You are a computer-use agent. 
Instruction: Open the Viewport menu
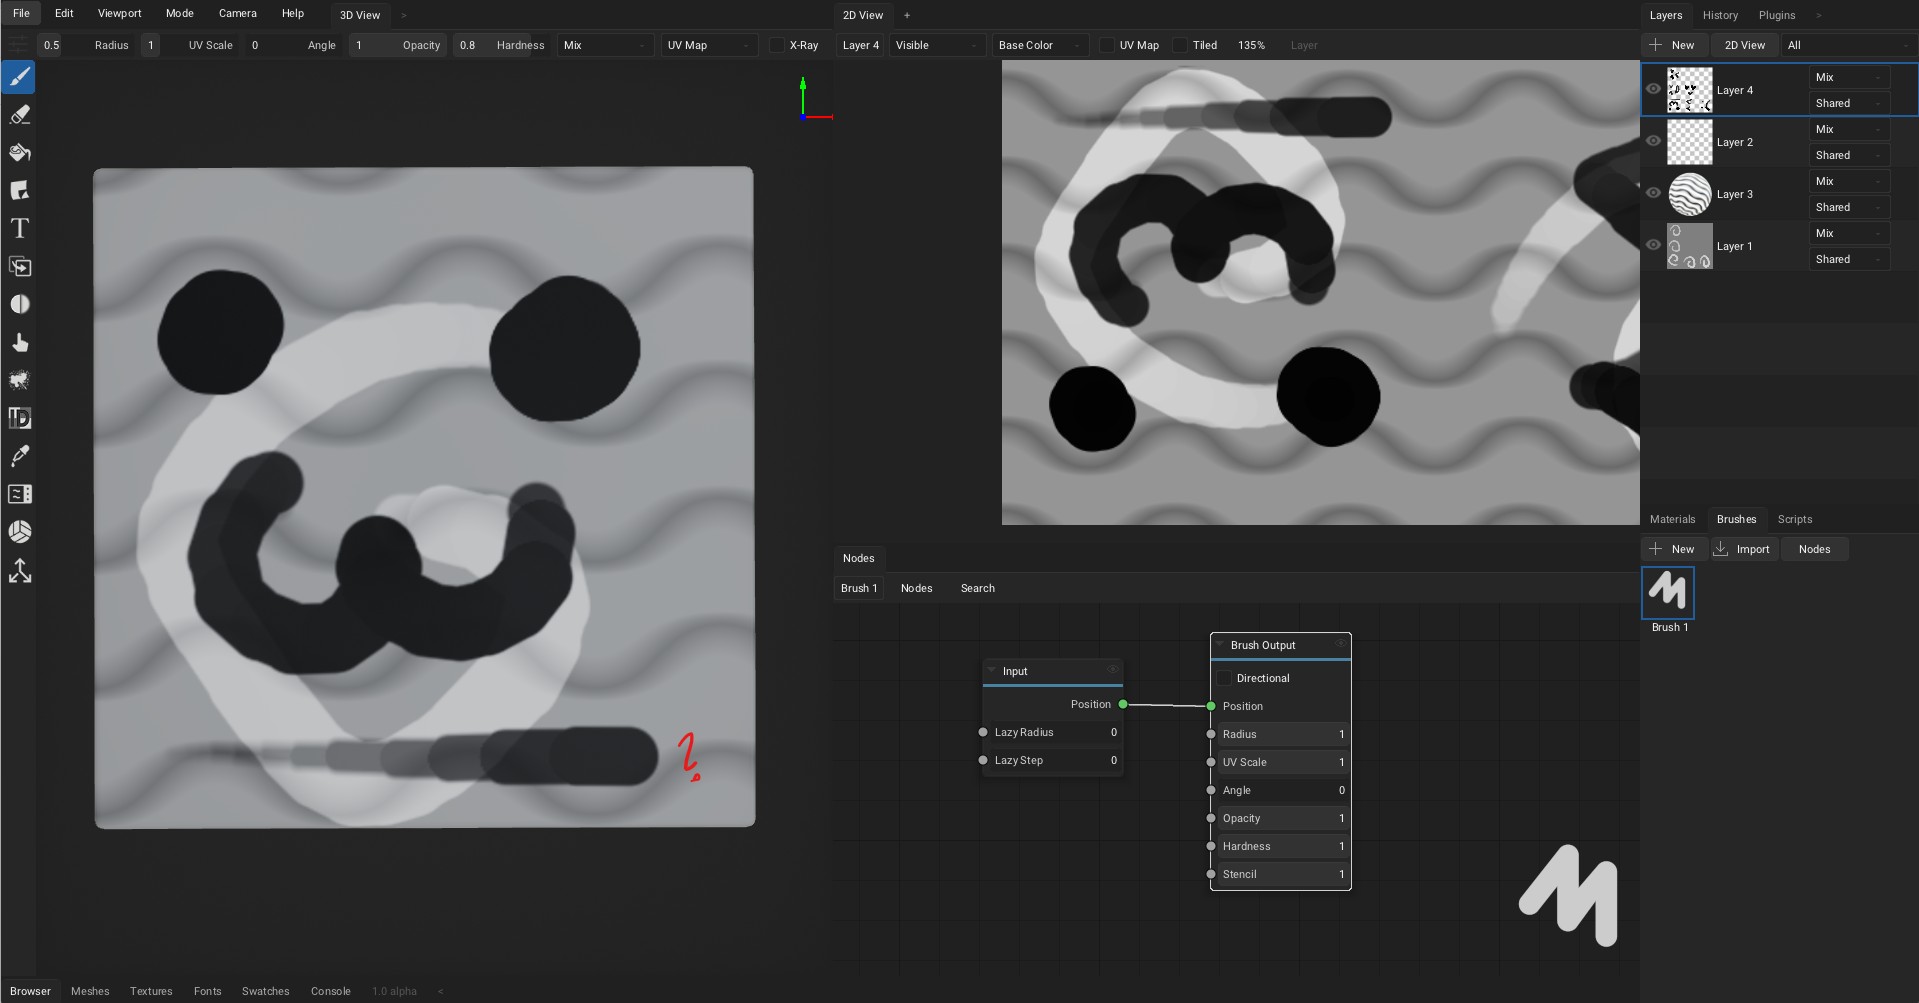[x=119, y=13]
